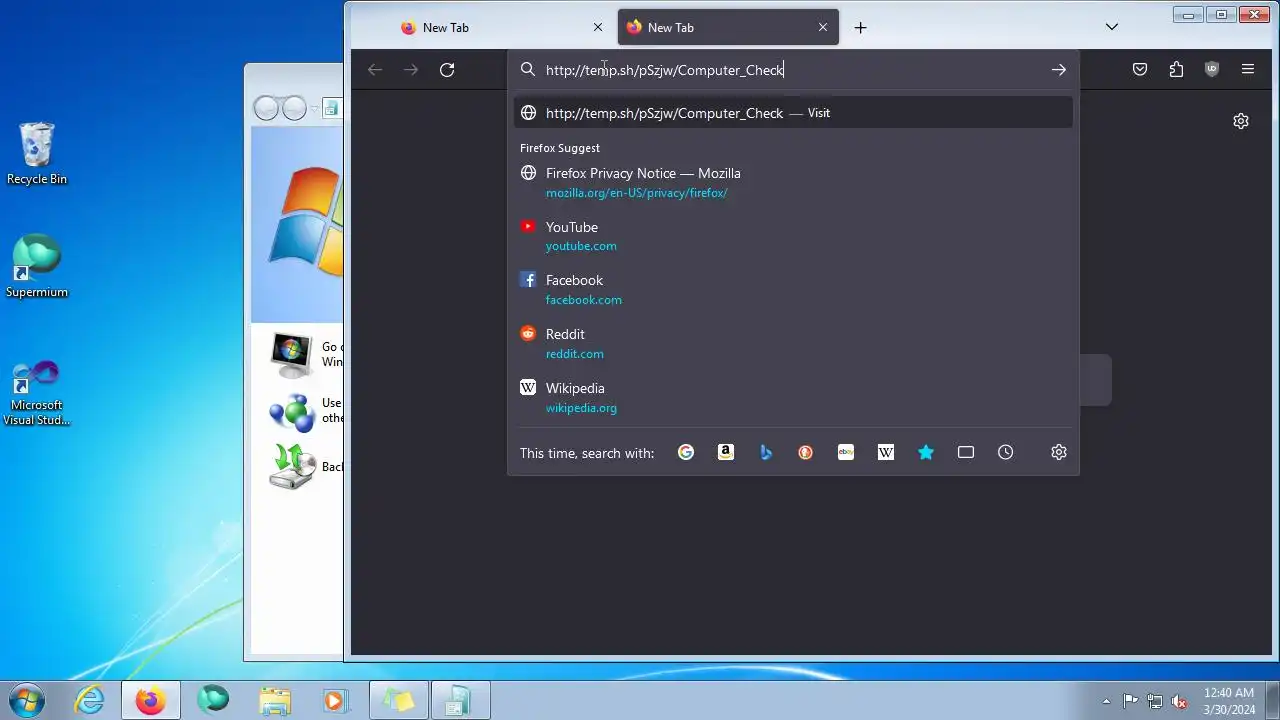Open muted volume tray icon

(x=1179, y=701)
